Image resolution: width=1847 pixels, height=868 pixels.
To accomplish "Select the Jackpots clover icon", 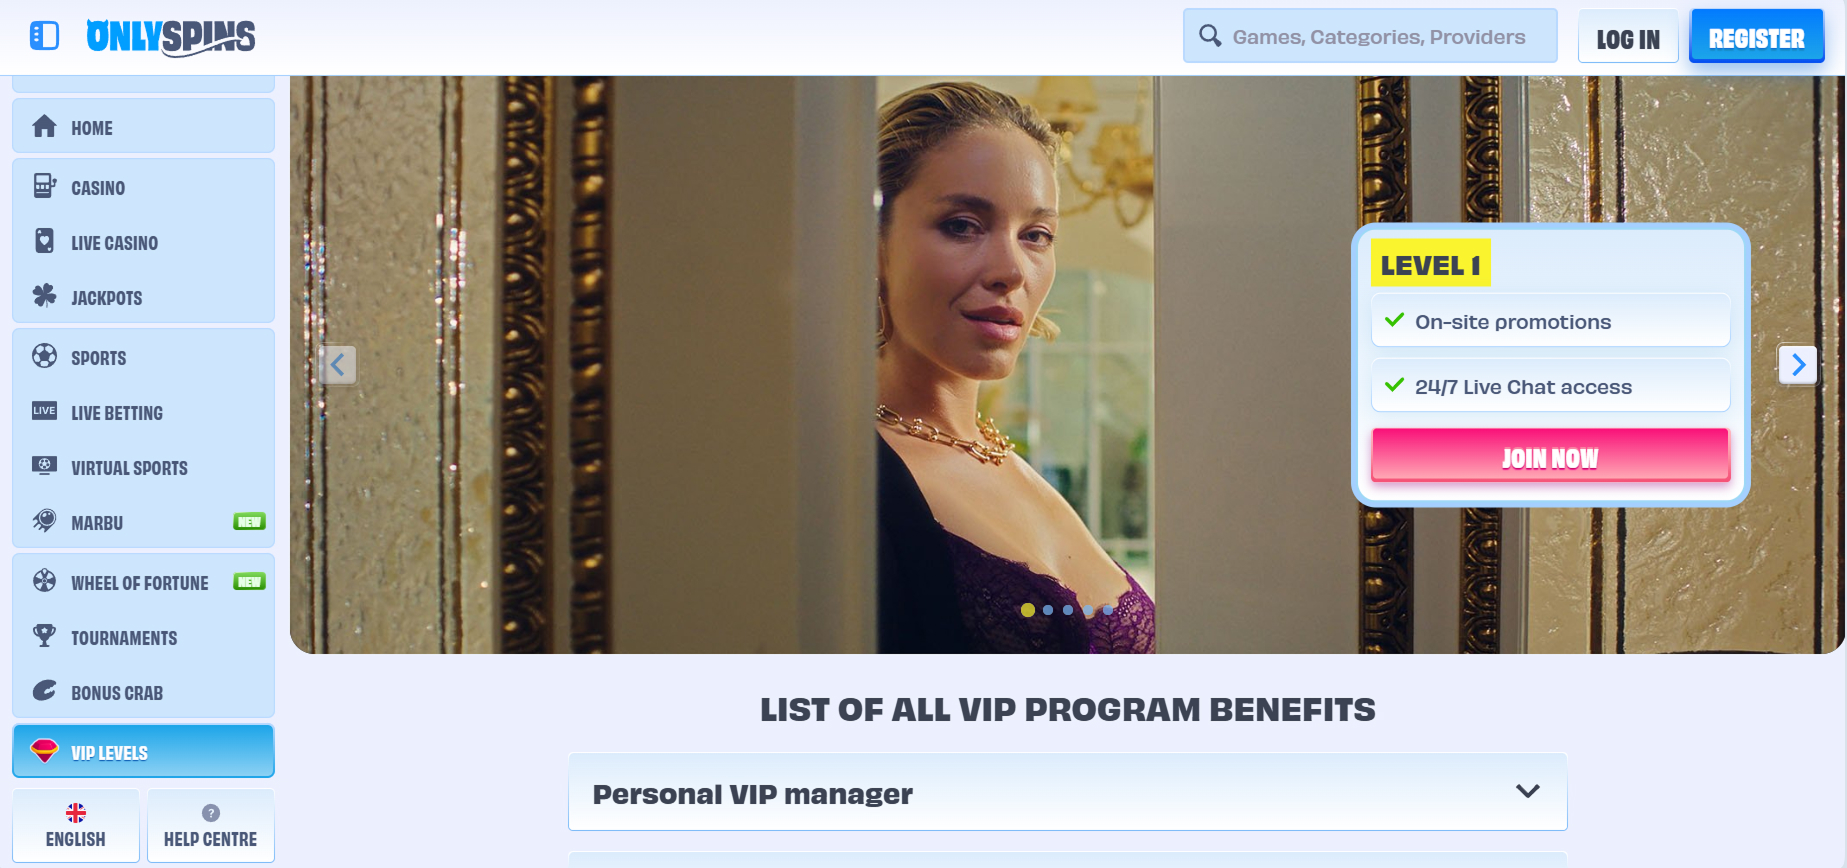I will point(44,296).
